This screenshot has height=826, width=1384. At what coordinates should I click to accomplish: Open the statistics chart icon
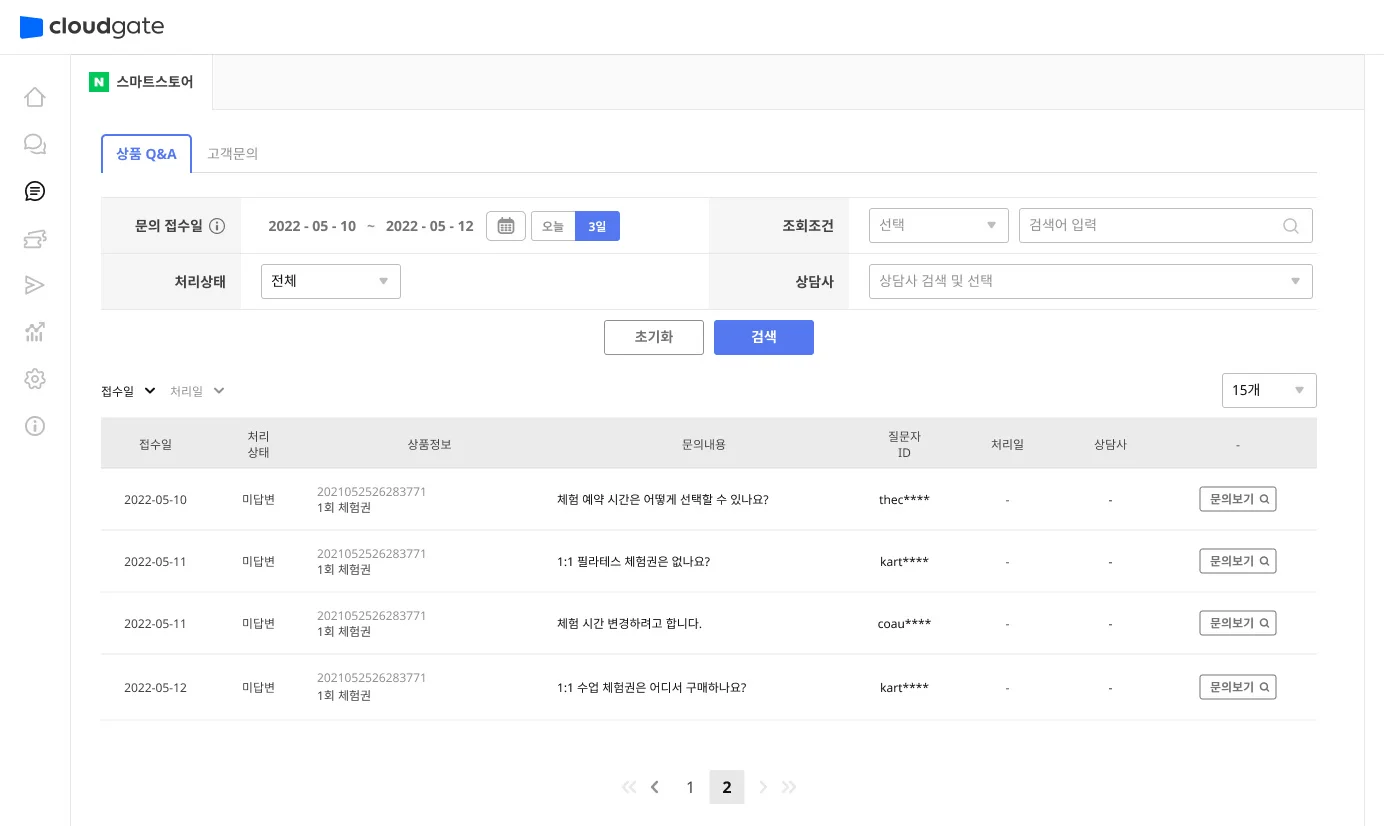click(34, 332)
